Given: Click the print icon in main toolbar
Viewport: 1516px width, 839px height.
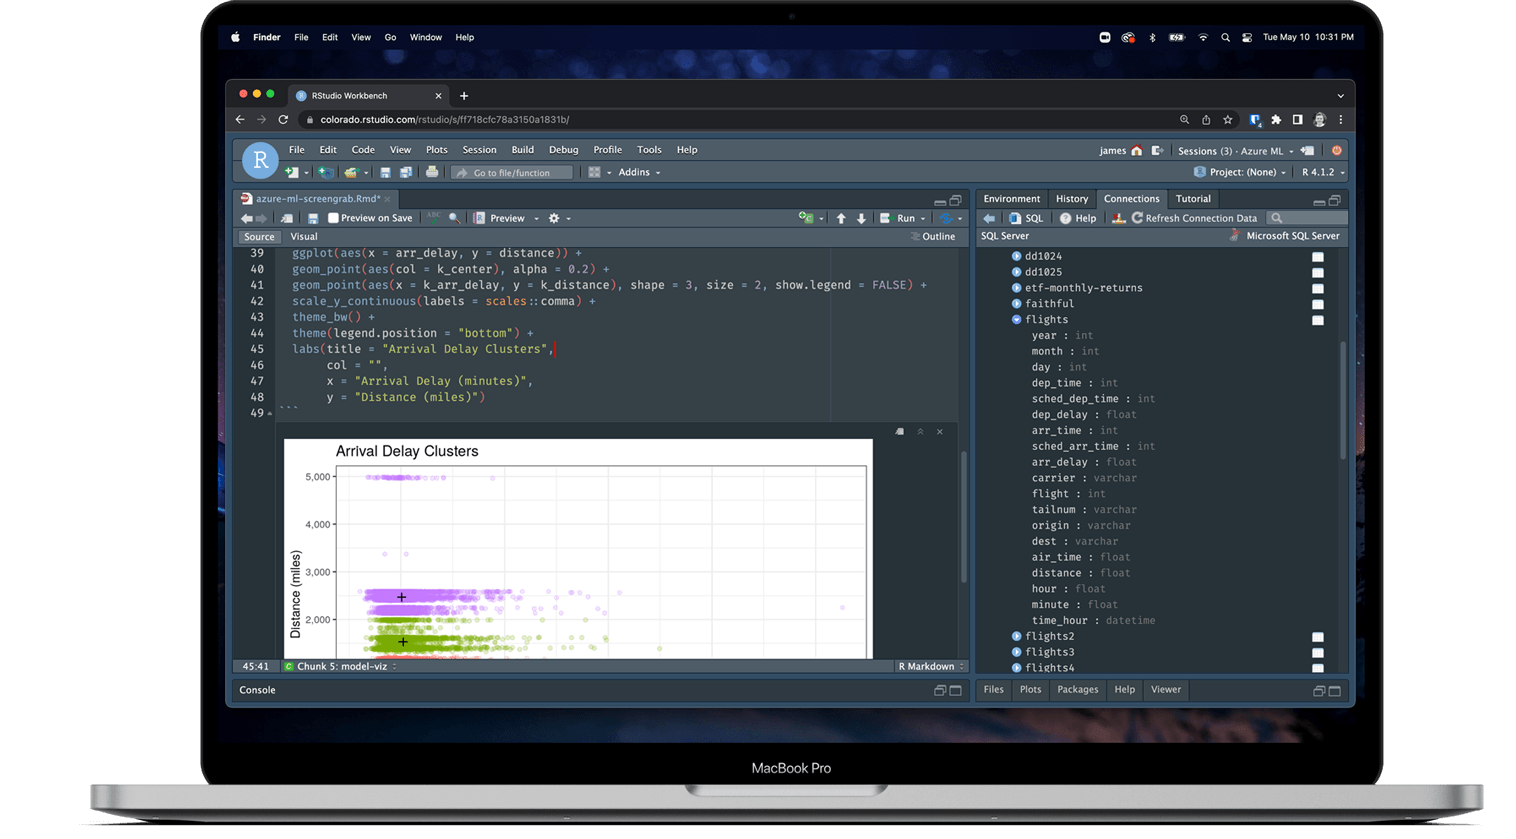Looking at the screenshot, I should [x=432, y=172].
